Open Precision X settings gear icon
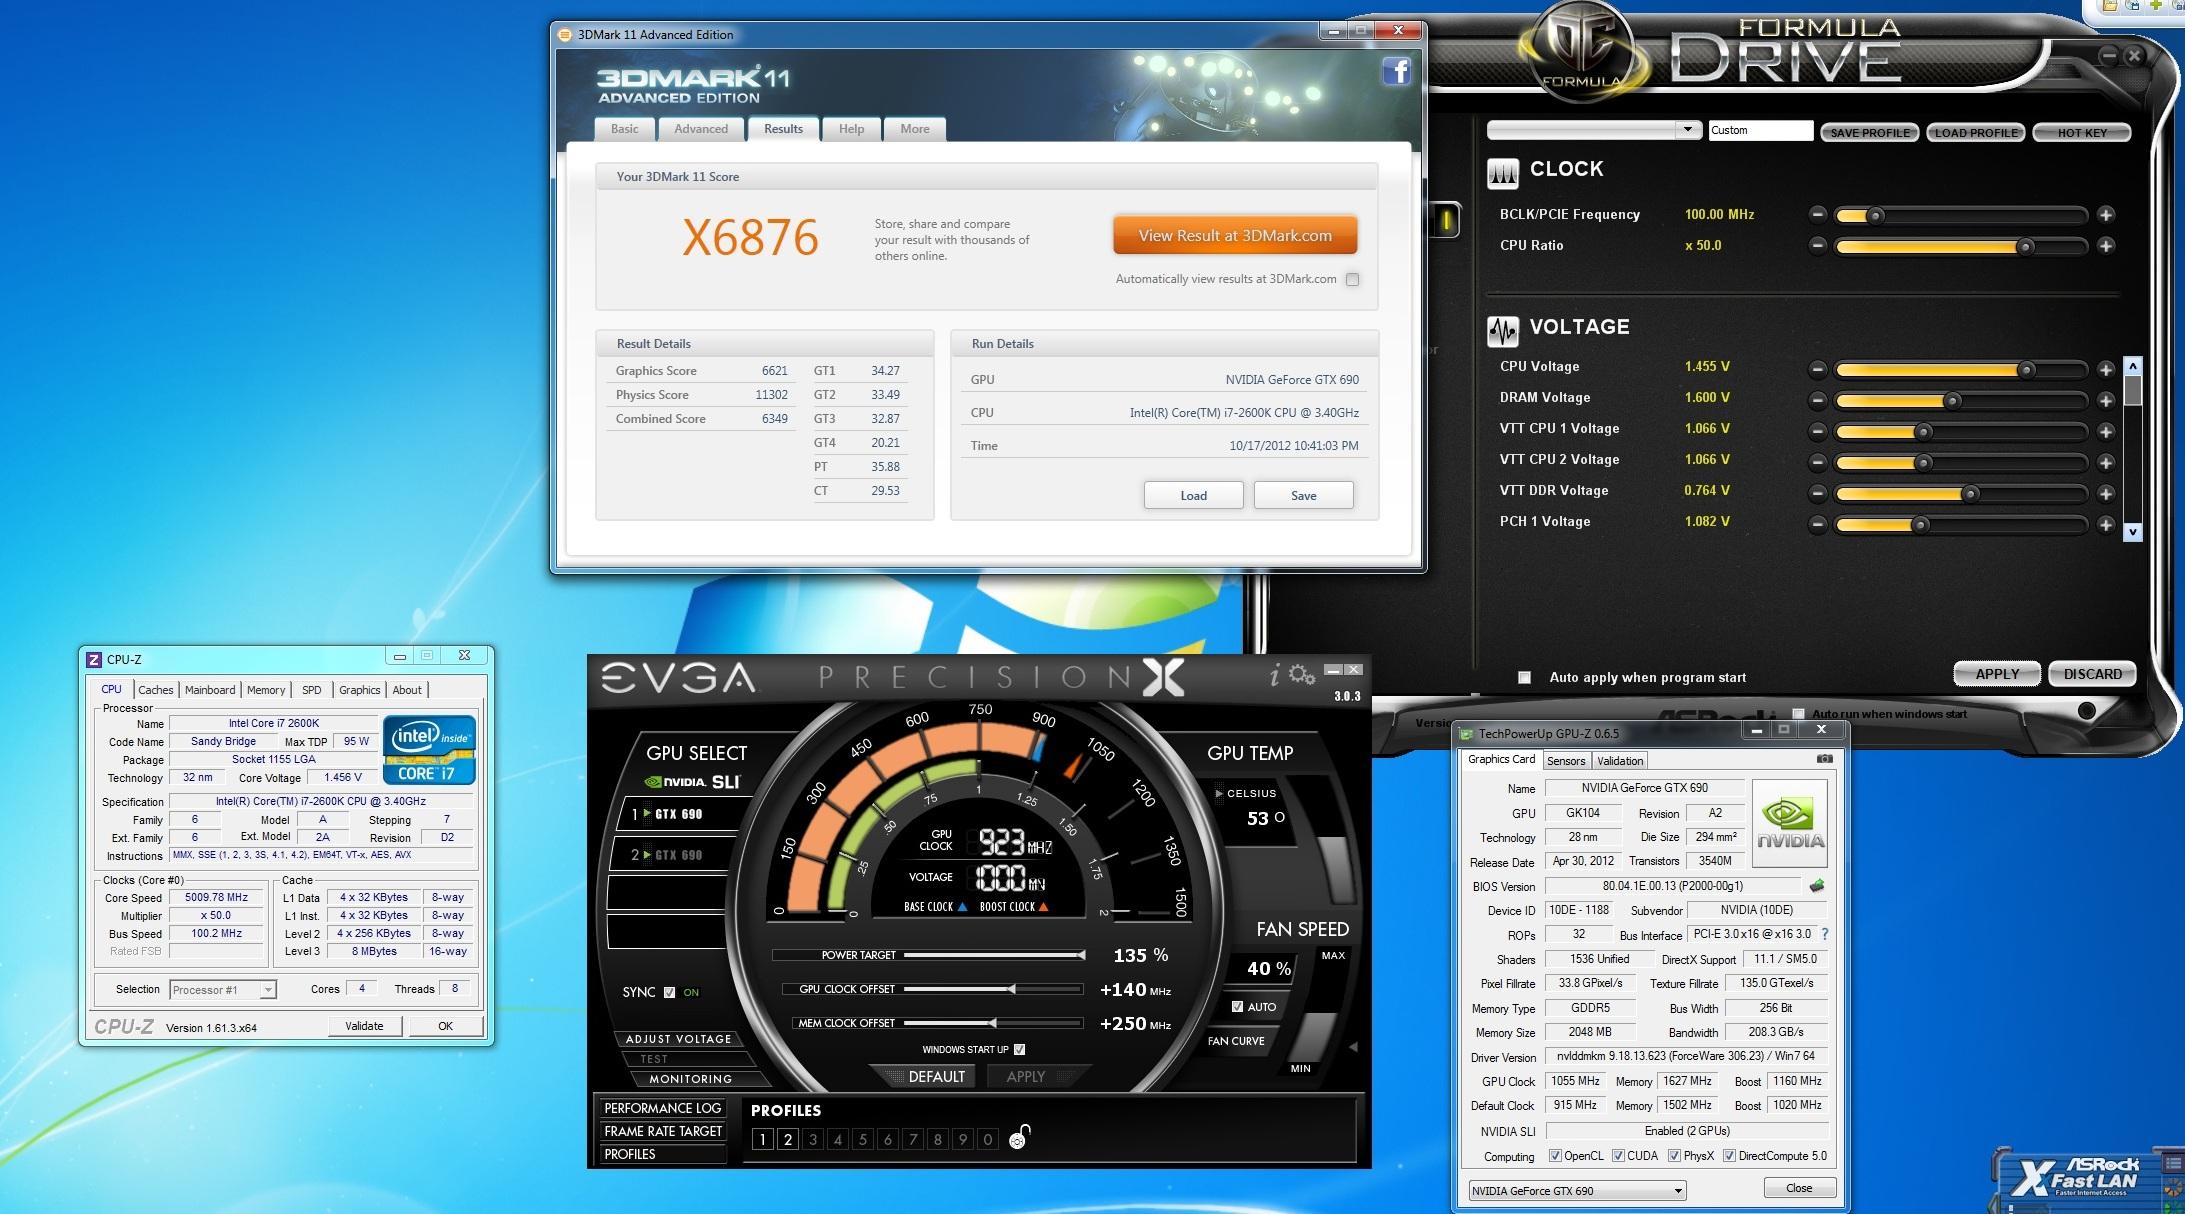The width and height of the screenshot is (2185, 1214). (x=1302, y=675)
